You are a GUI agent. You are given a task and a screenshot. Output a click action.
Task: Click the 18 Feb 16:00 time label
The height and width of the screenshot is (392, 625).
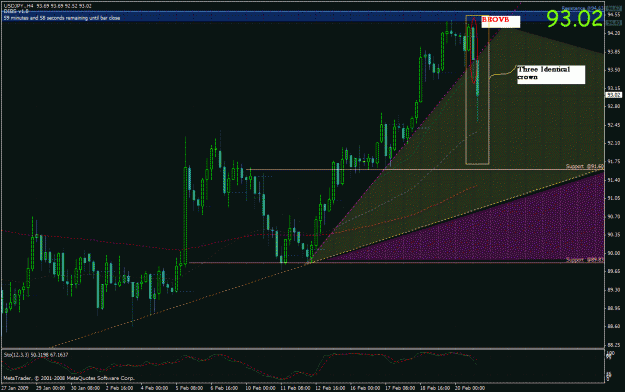coord(435,388)
